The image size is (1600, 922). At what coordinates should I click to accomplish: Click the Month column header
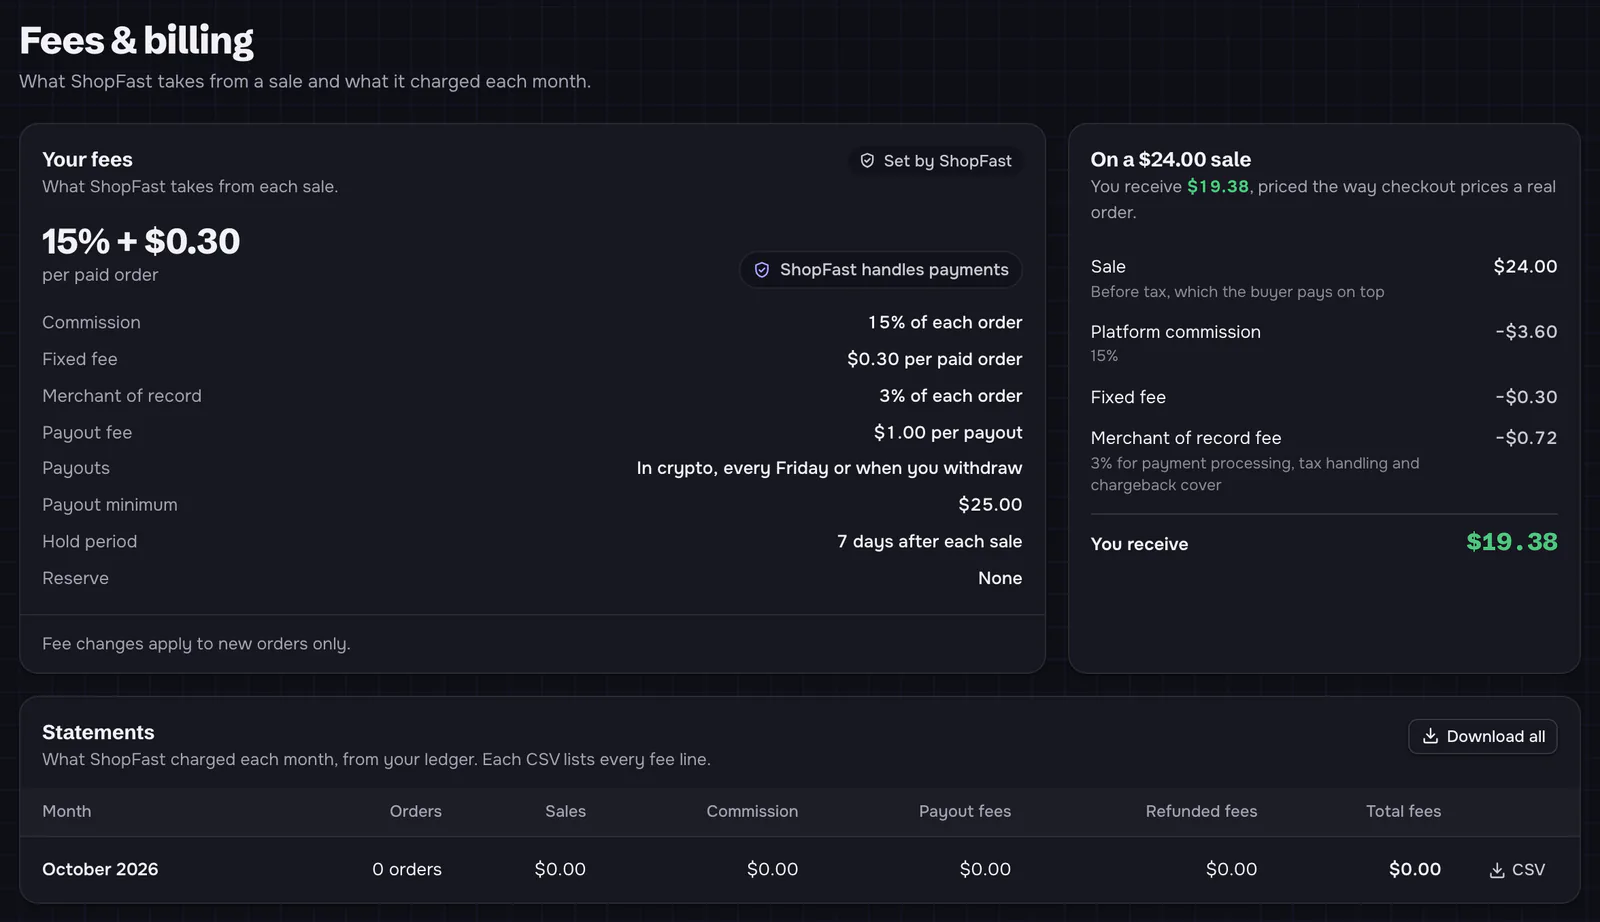66,812
